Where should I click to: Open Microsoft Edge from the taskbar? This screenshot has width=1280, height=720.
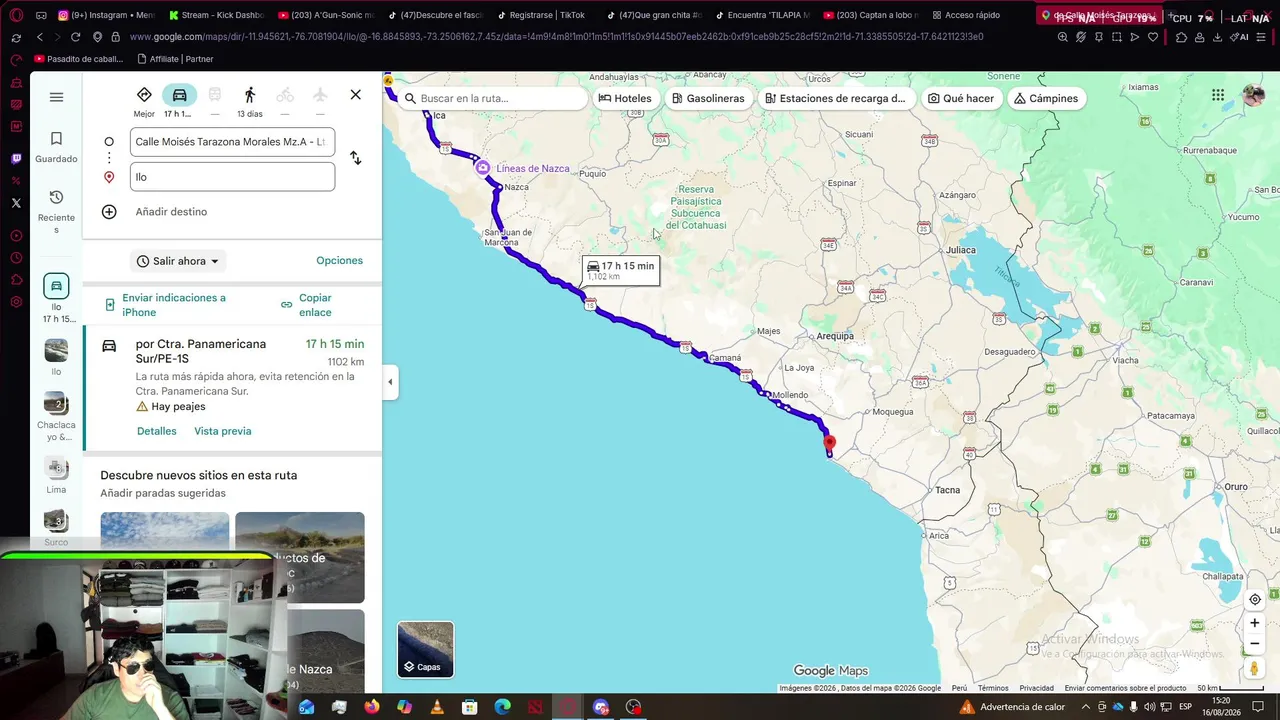coord(502,707)
